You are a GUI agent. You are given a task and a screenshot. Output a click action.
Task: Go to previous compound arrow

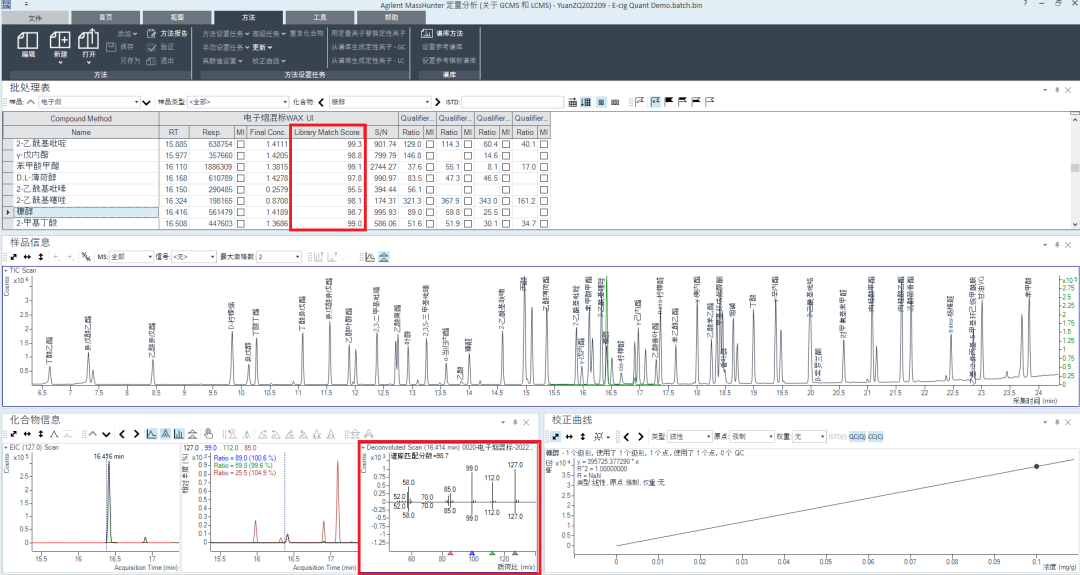pyautogui.click(x=321, y=102)
